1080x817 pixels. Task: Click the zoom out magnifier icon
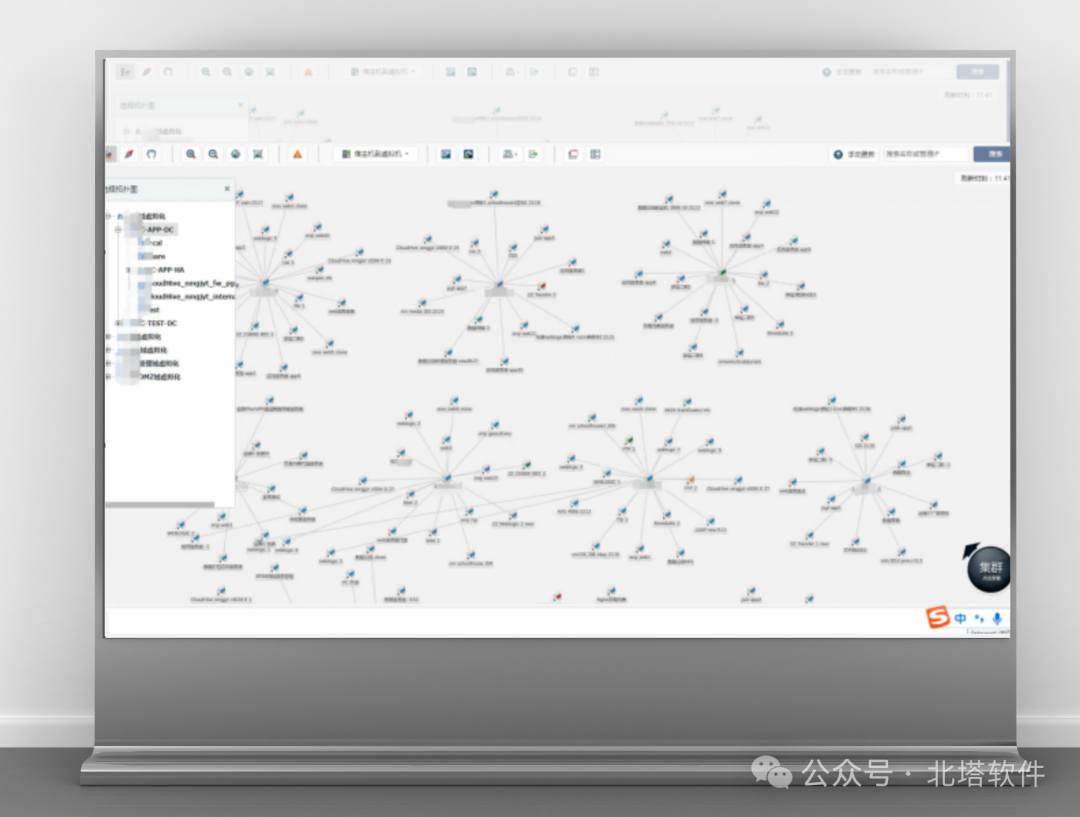[x=214, y=154]
